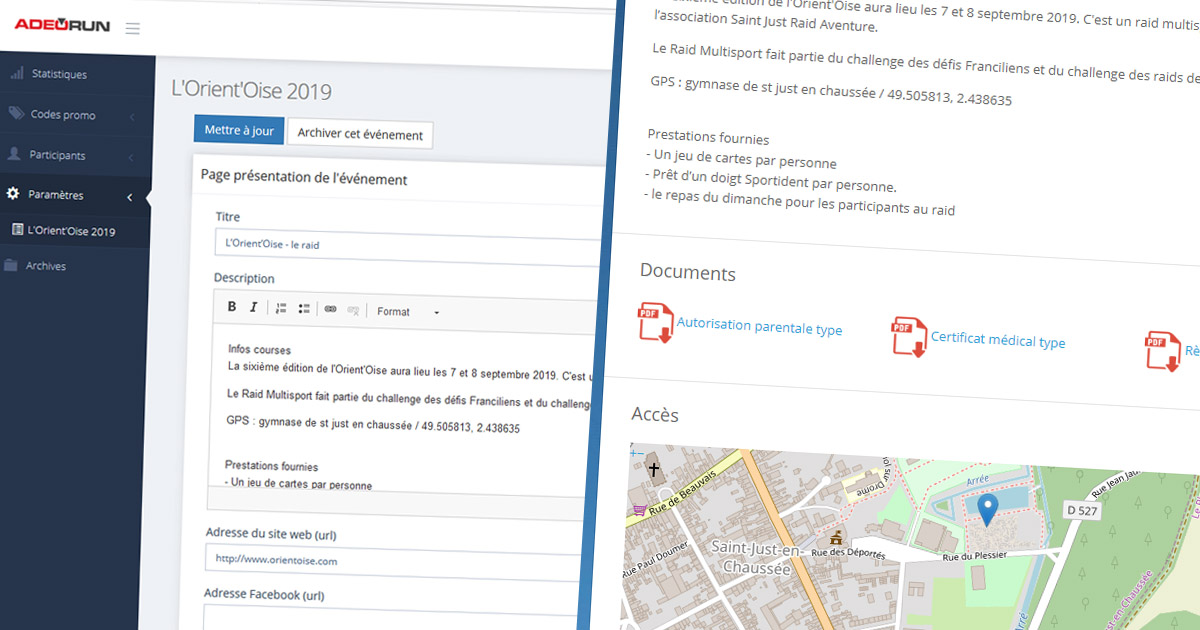The width and height of the screenshot is (1200, 630).
Task: Click the Adresse du site web field
Action: tap(395, 562)
